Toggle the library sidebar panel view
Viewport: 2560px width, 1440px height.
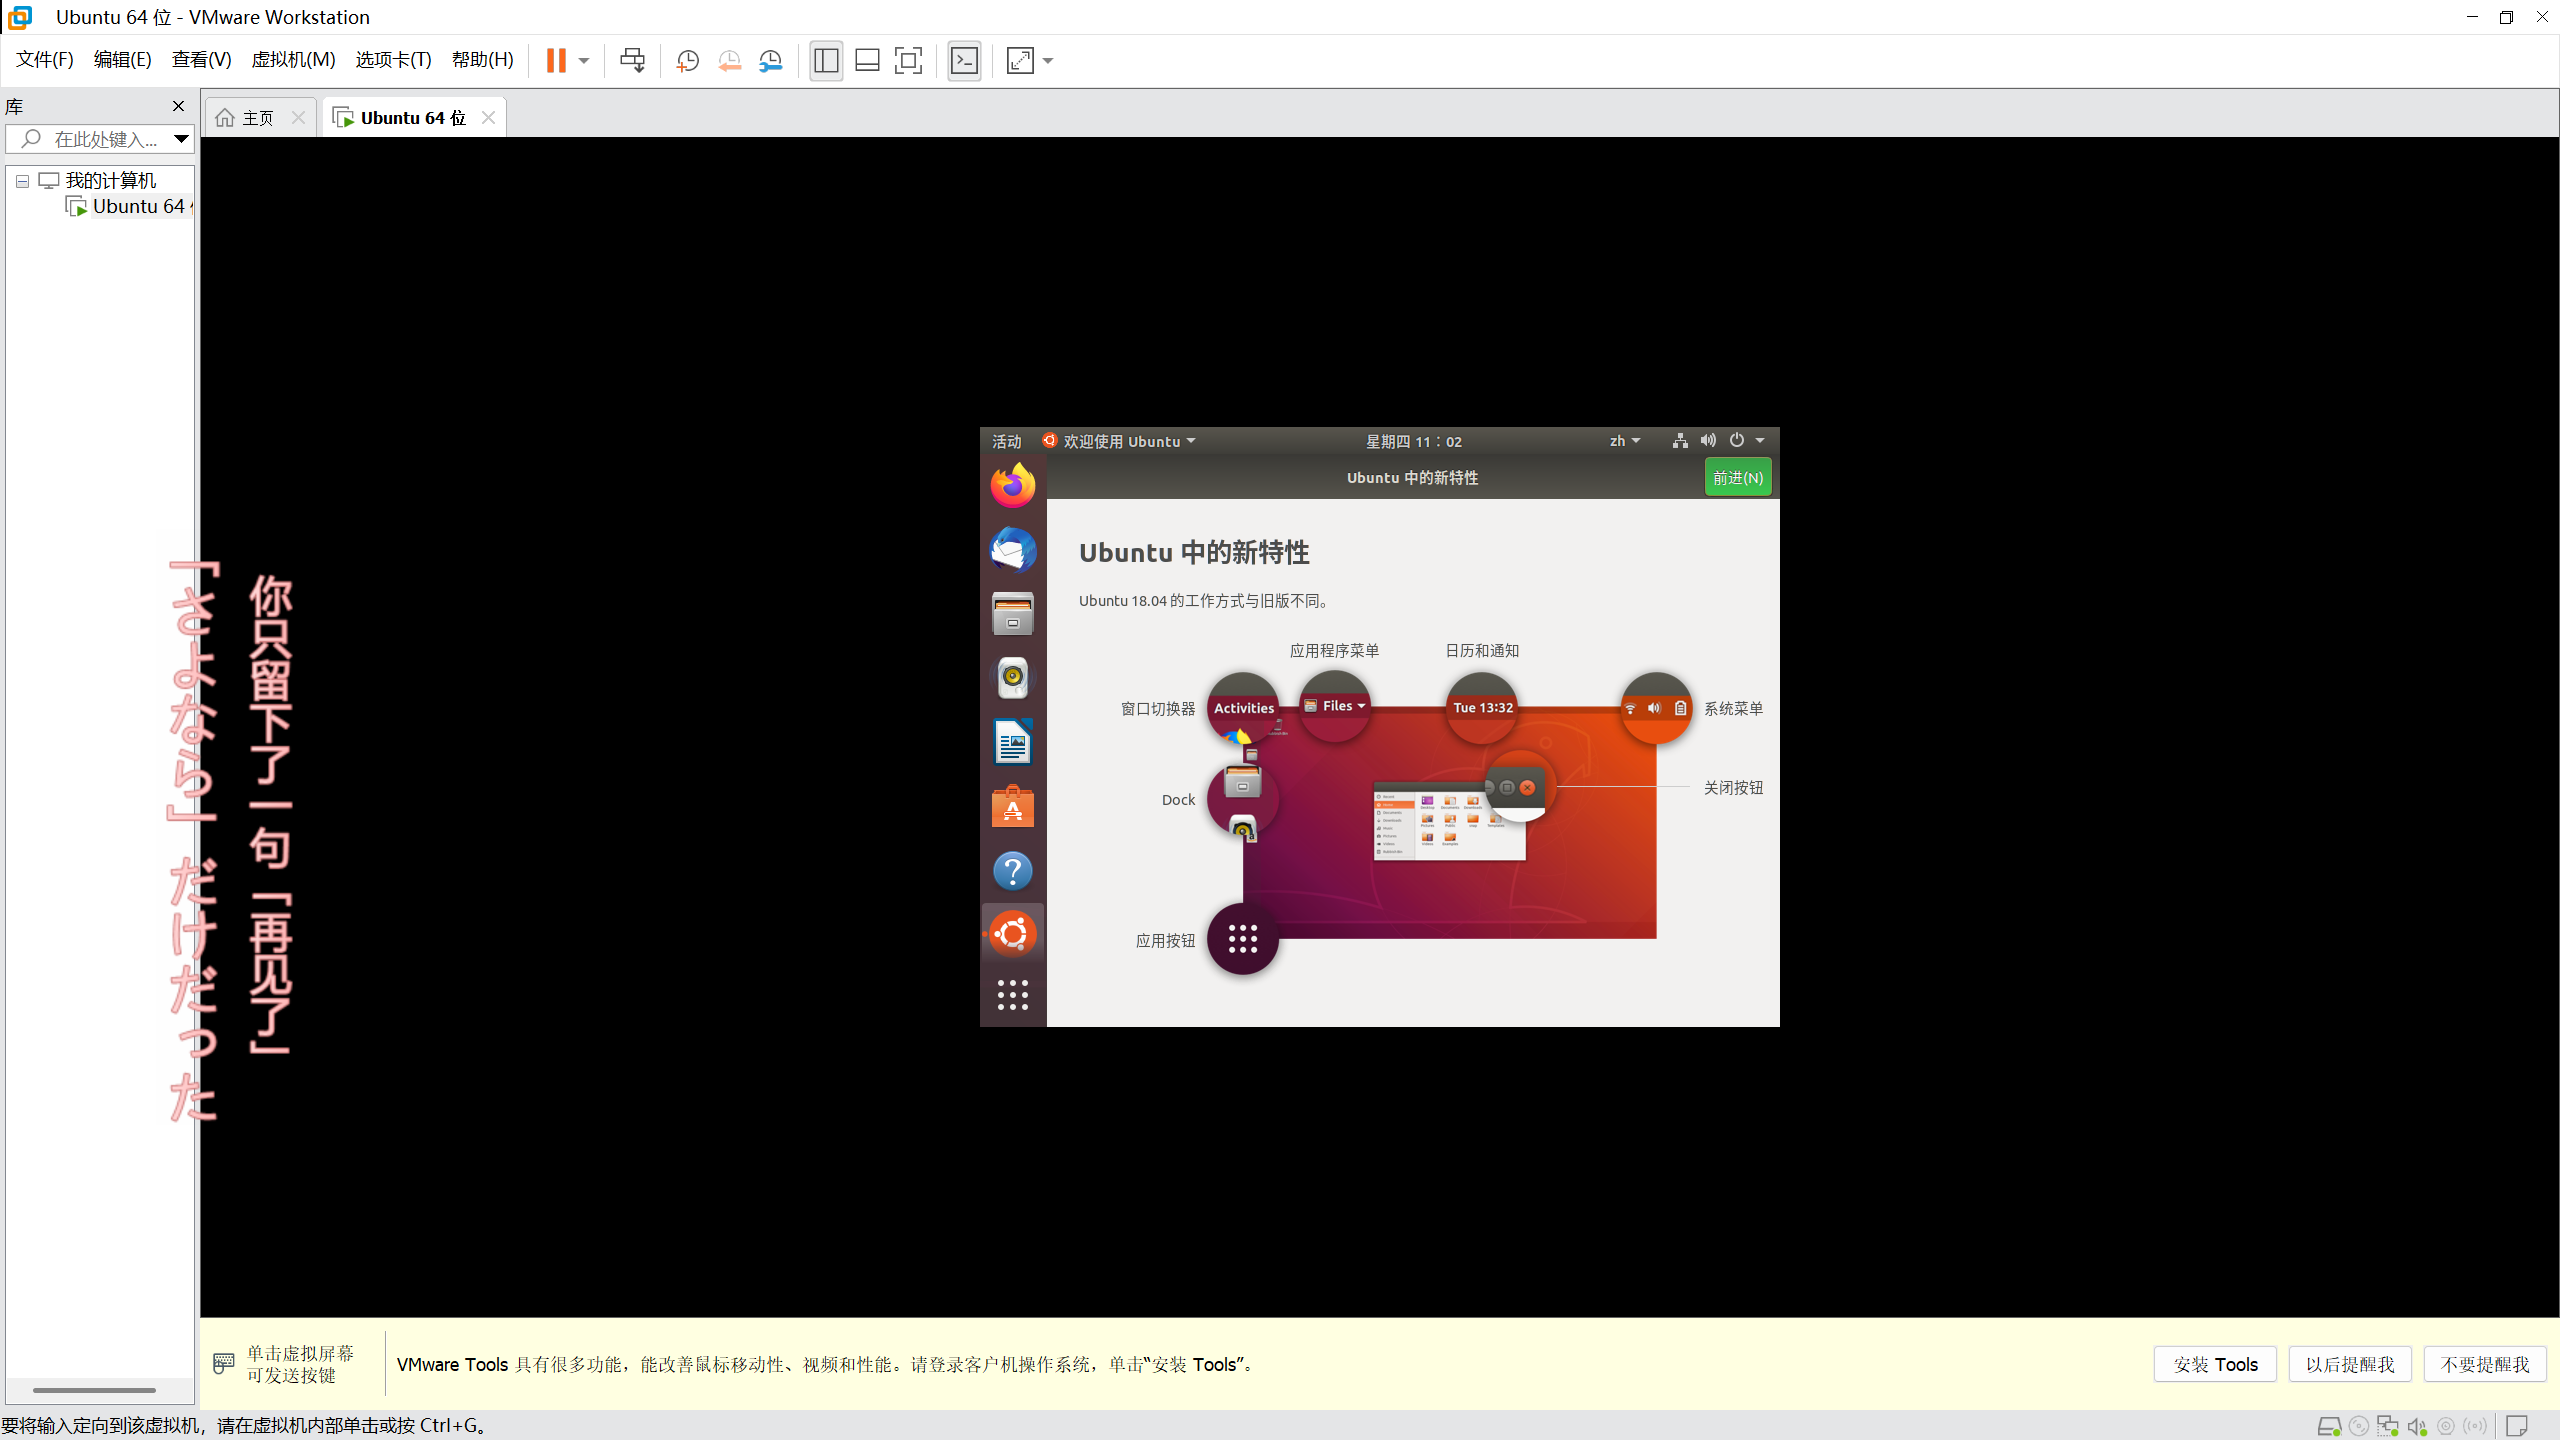click(x=826, y=60)
